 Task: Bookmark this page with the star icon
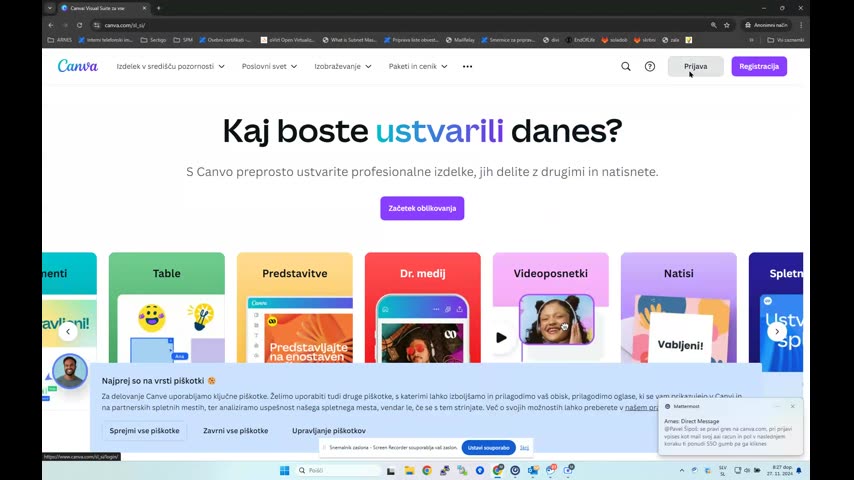pos(727,25)
